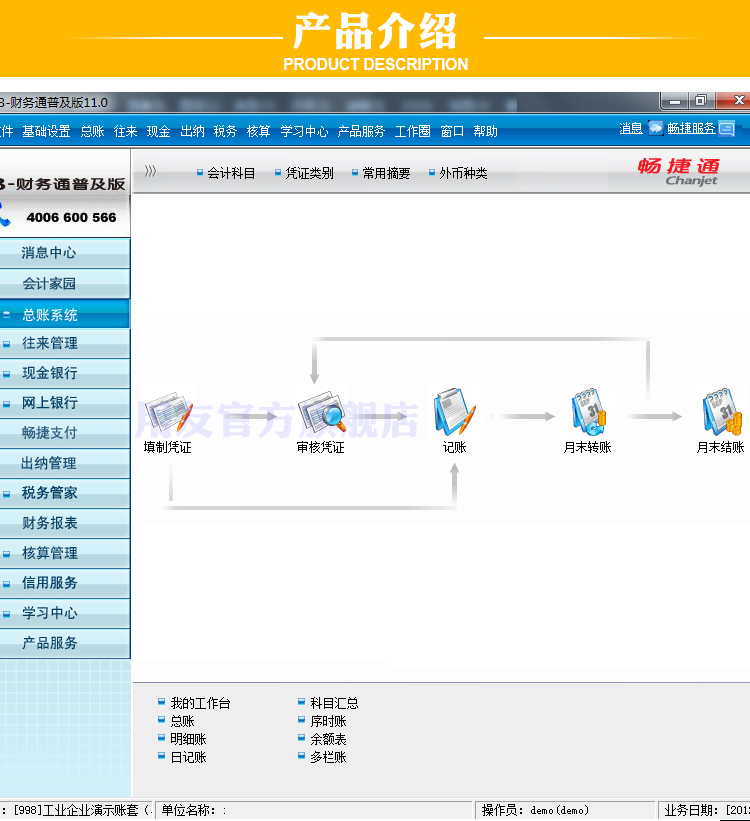Open the 税务 menu
This screenshot has height=821, width=750.
coord(225,131)
